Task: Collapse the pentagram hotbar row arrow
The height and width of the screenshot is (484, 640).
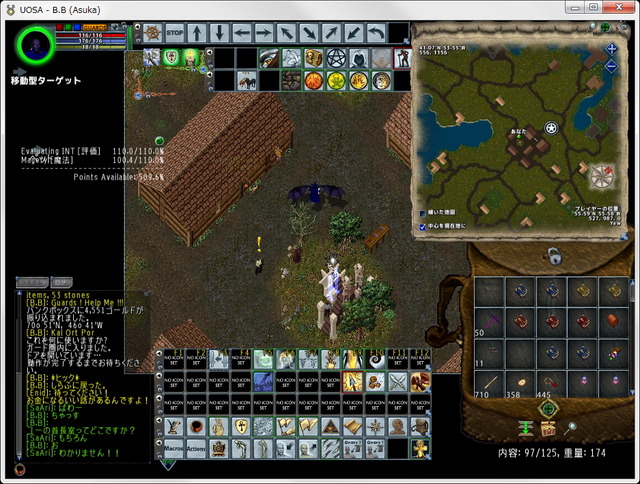Action: coord(209,53)
